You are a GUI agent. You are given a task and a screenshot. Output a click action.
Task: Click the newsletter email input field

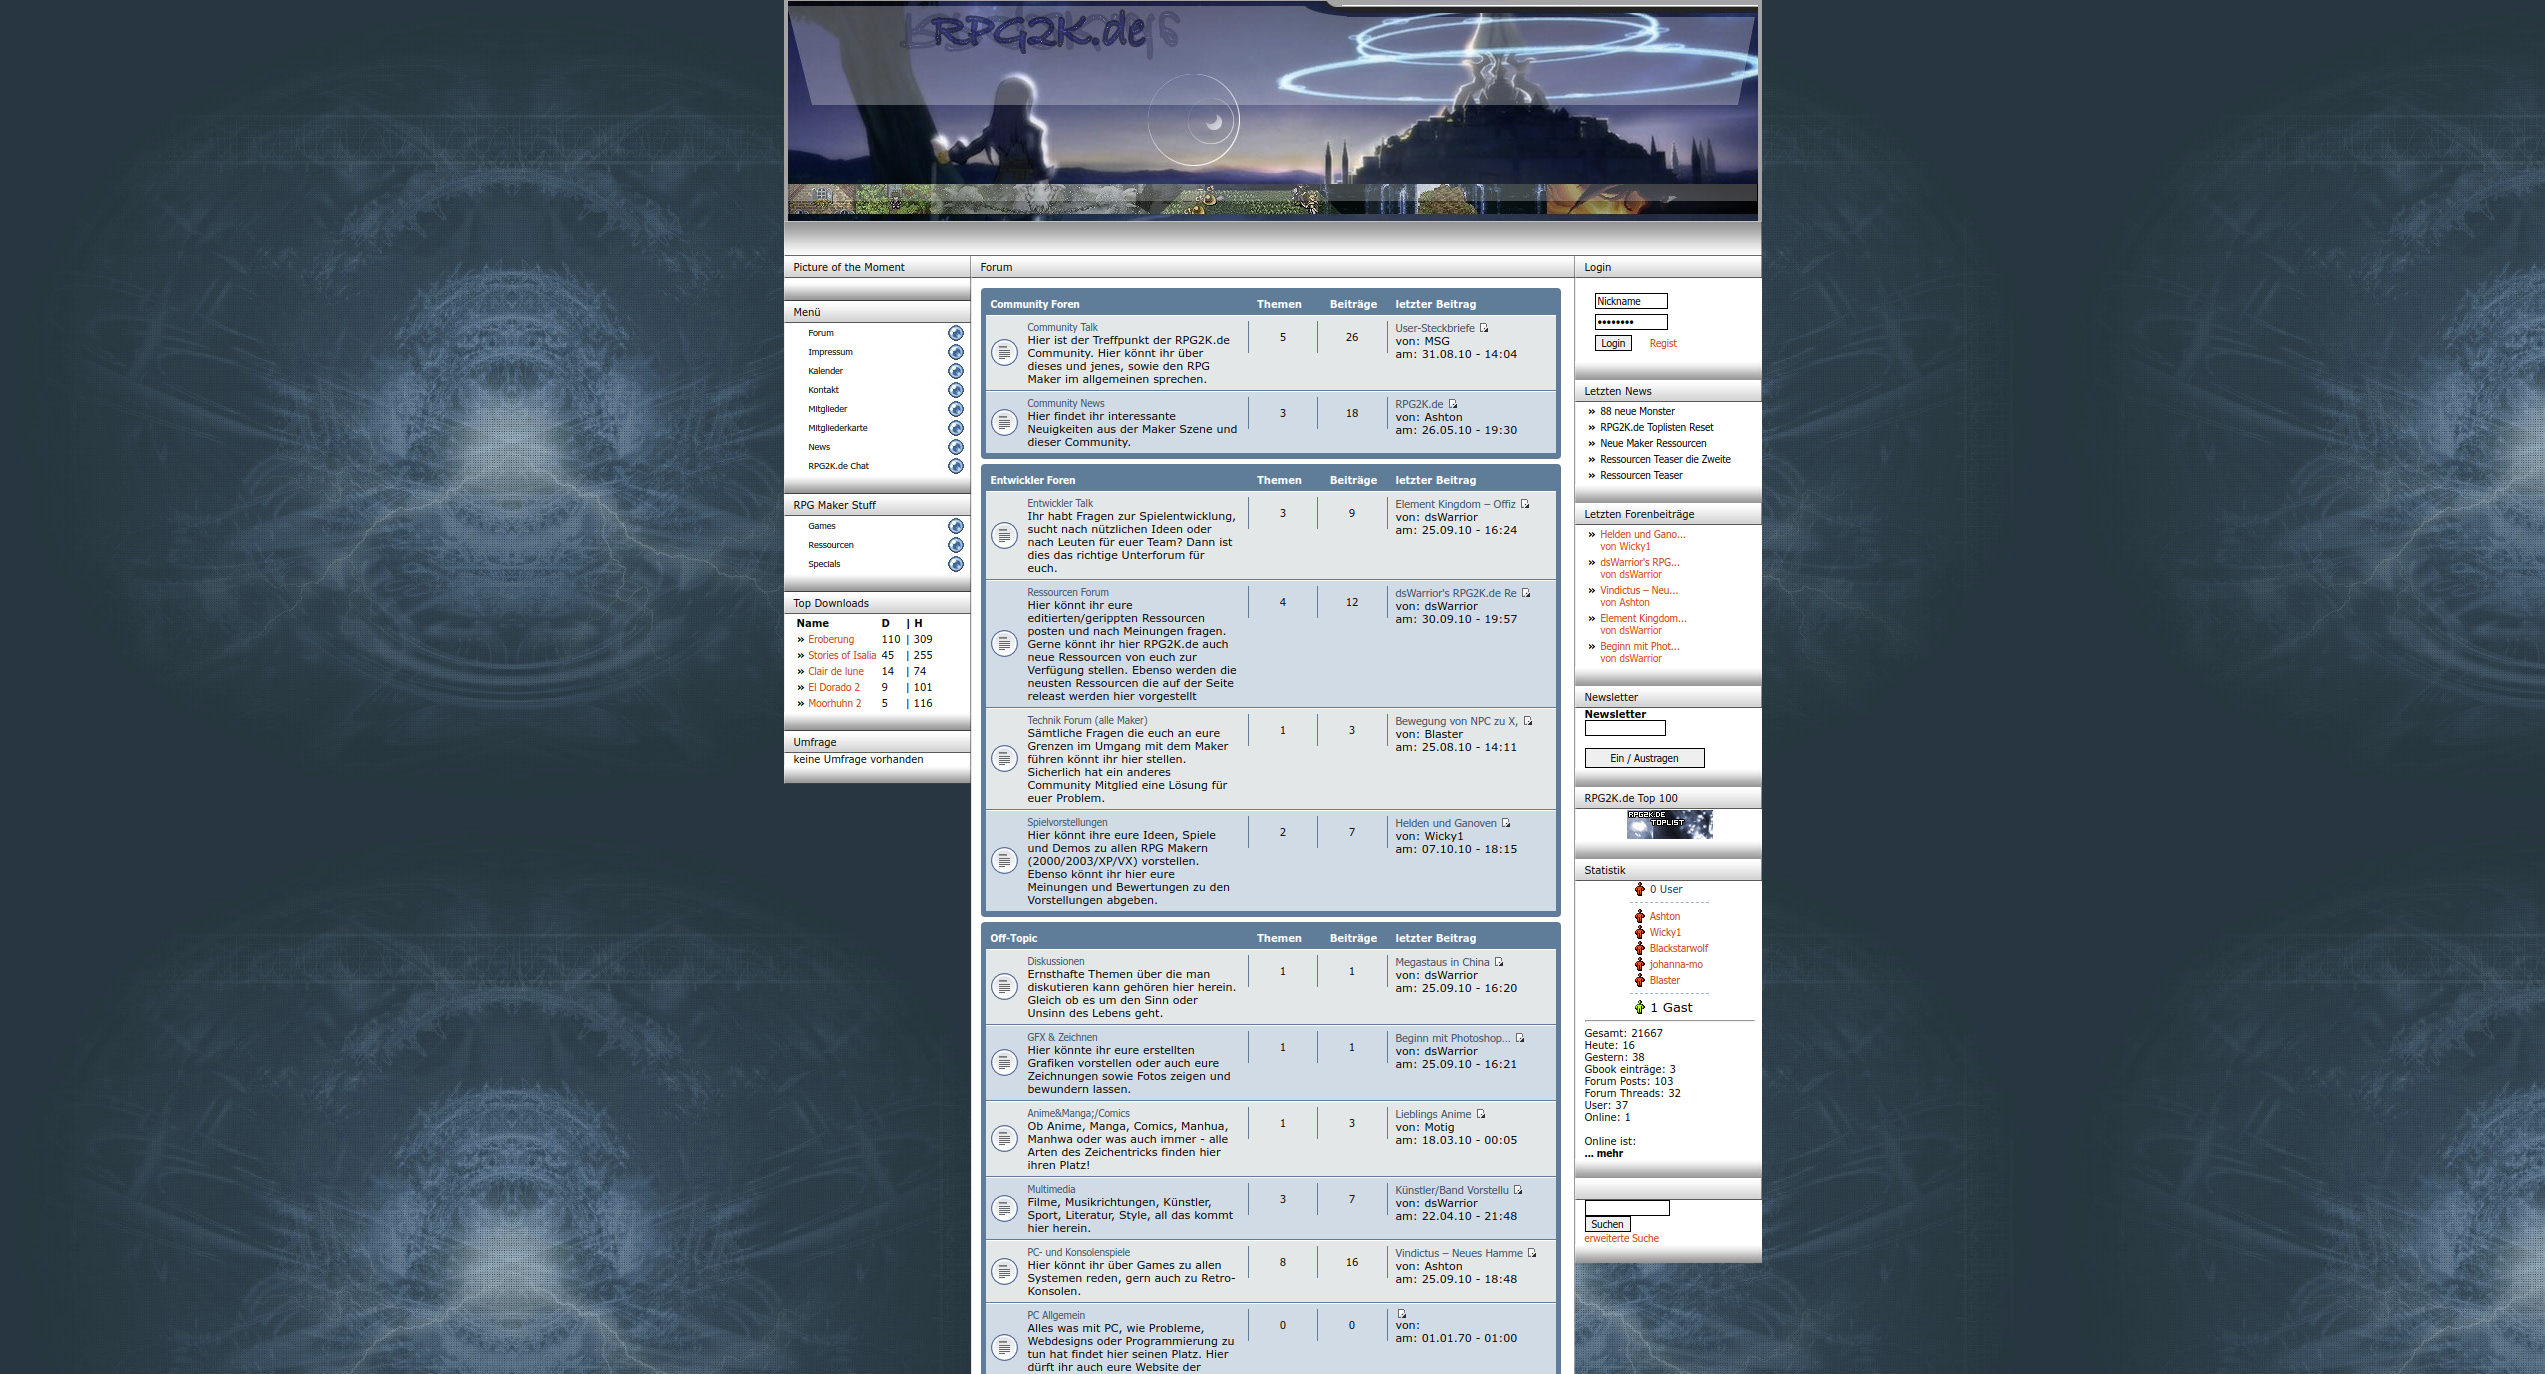(x=1624, y=728)
